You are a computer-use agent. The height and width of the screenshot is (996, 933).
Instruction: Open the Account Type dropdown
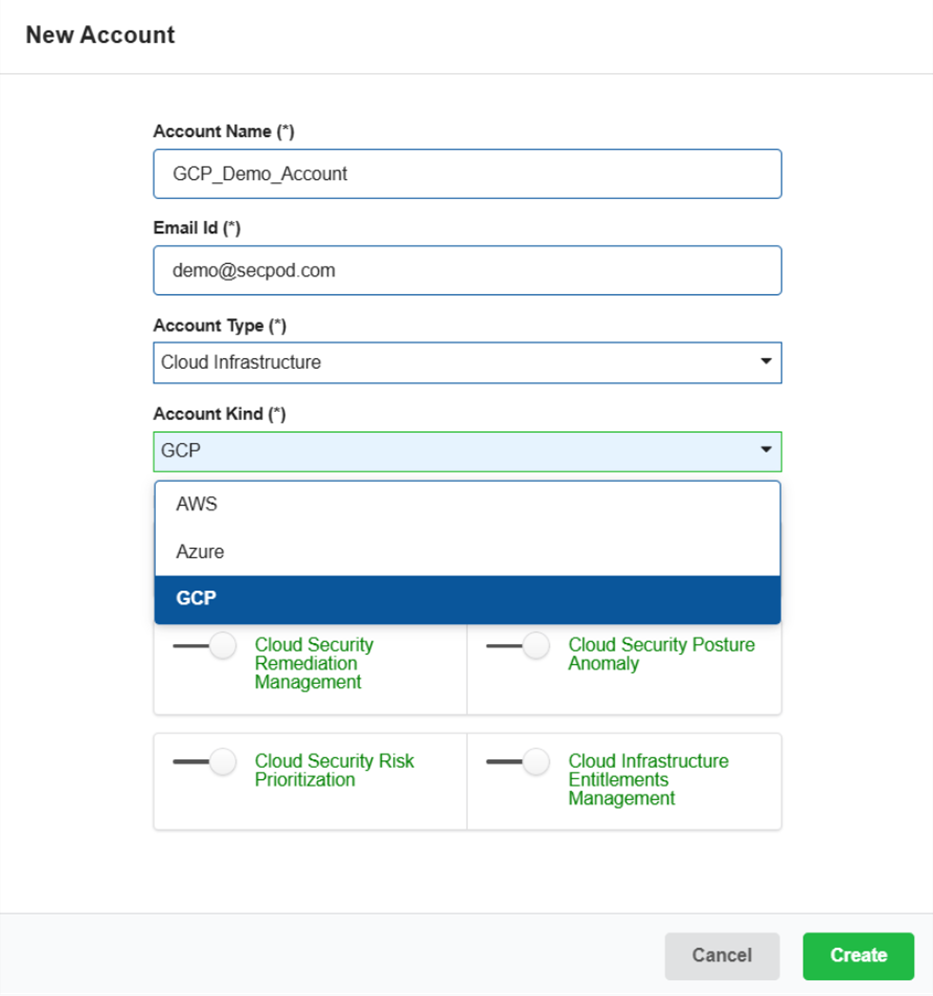click(467, 363)
